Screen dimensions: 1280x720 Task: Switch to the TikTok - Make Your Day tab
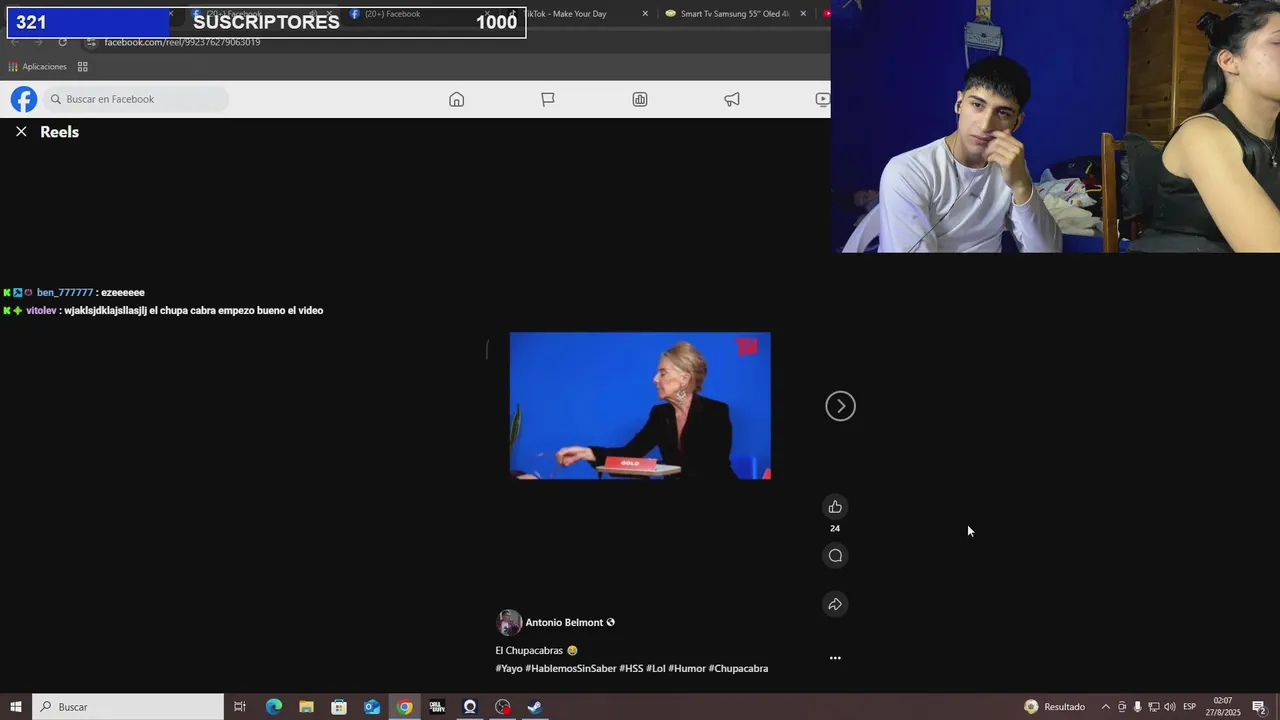click(575, 14)
